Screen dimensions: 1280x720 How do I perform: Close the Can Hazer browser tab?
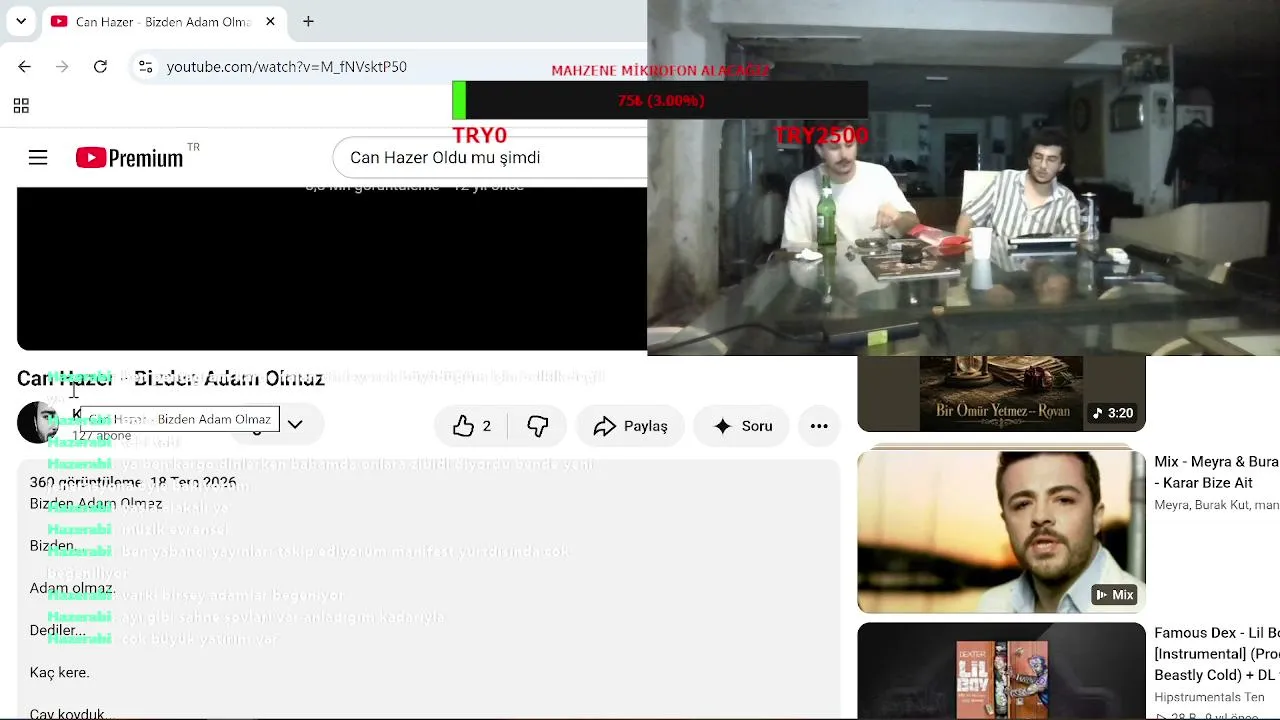[x=270, y=21]
